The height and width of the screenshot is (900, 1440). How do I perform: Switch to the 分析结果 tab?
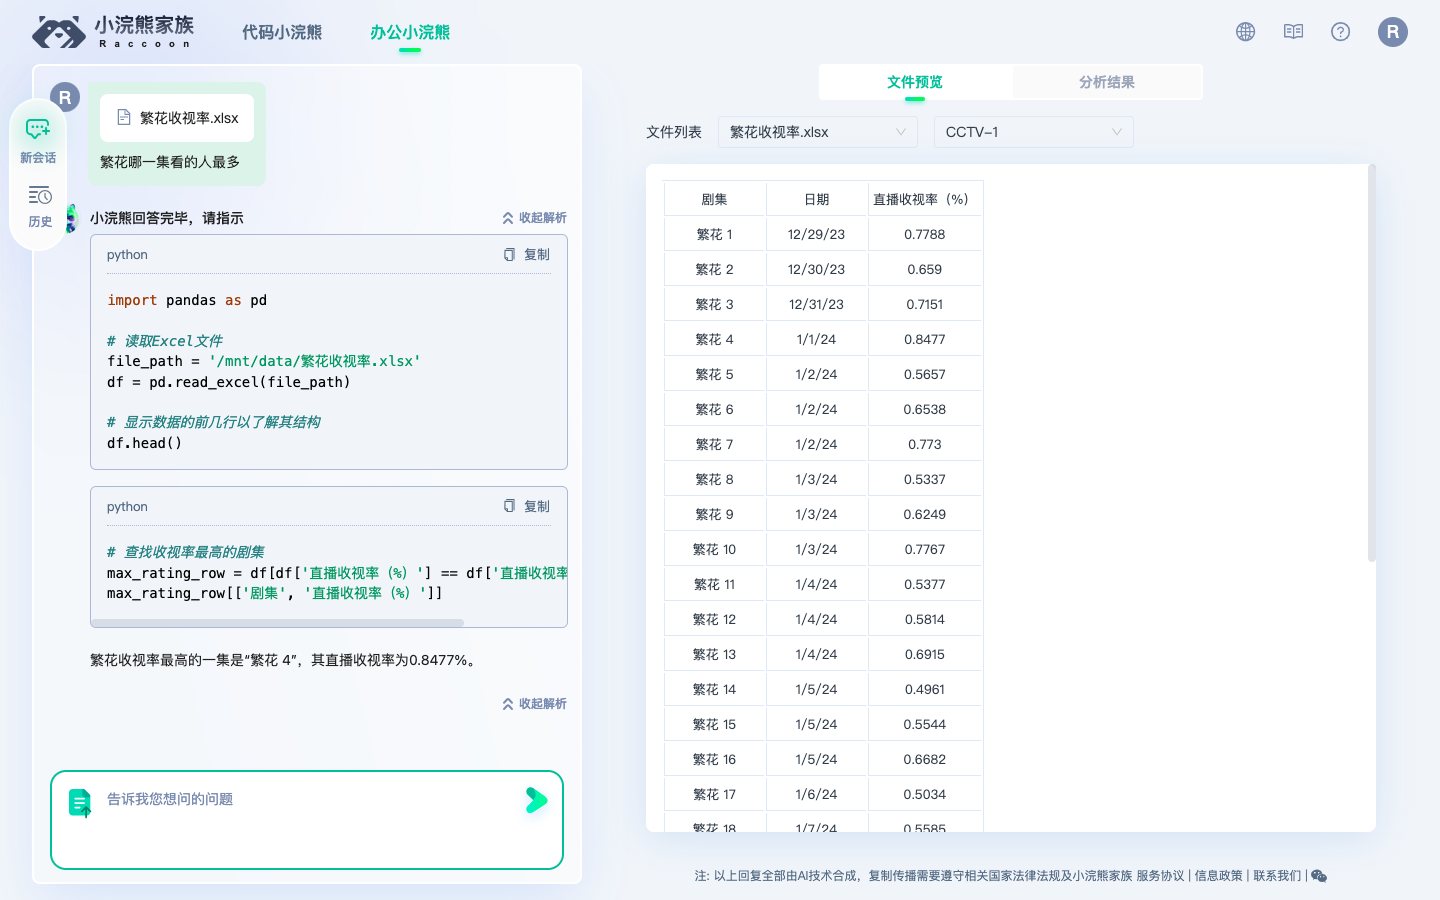click(1107, 82)
